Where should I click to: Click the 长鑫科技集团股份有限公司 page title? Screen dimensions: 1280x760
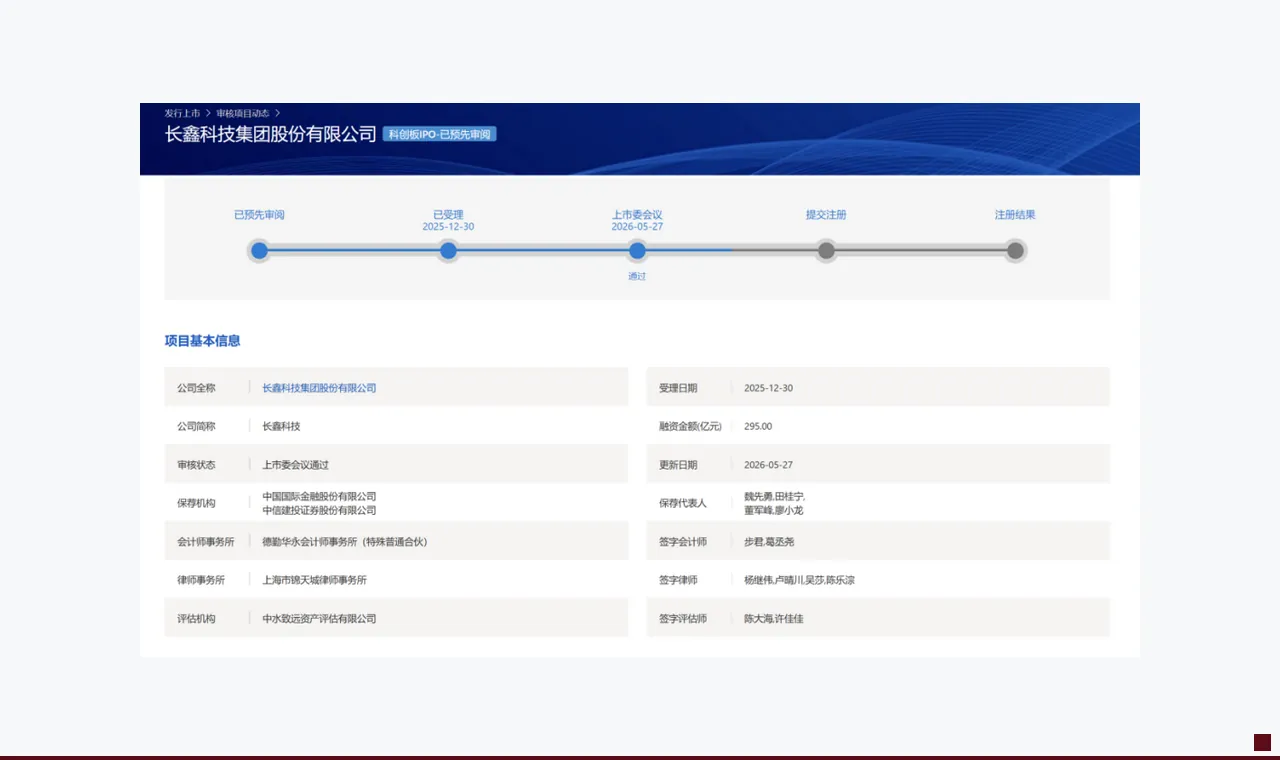pyautogui.click(x=271, y=134)
